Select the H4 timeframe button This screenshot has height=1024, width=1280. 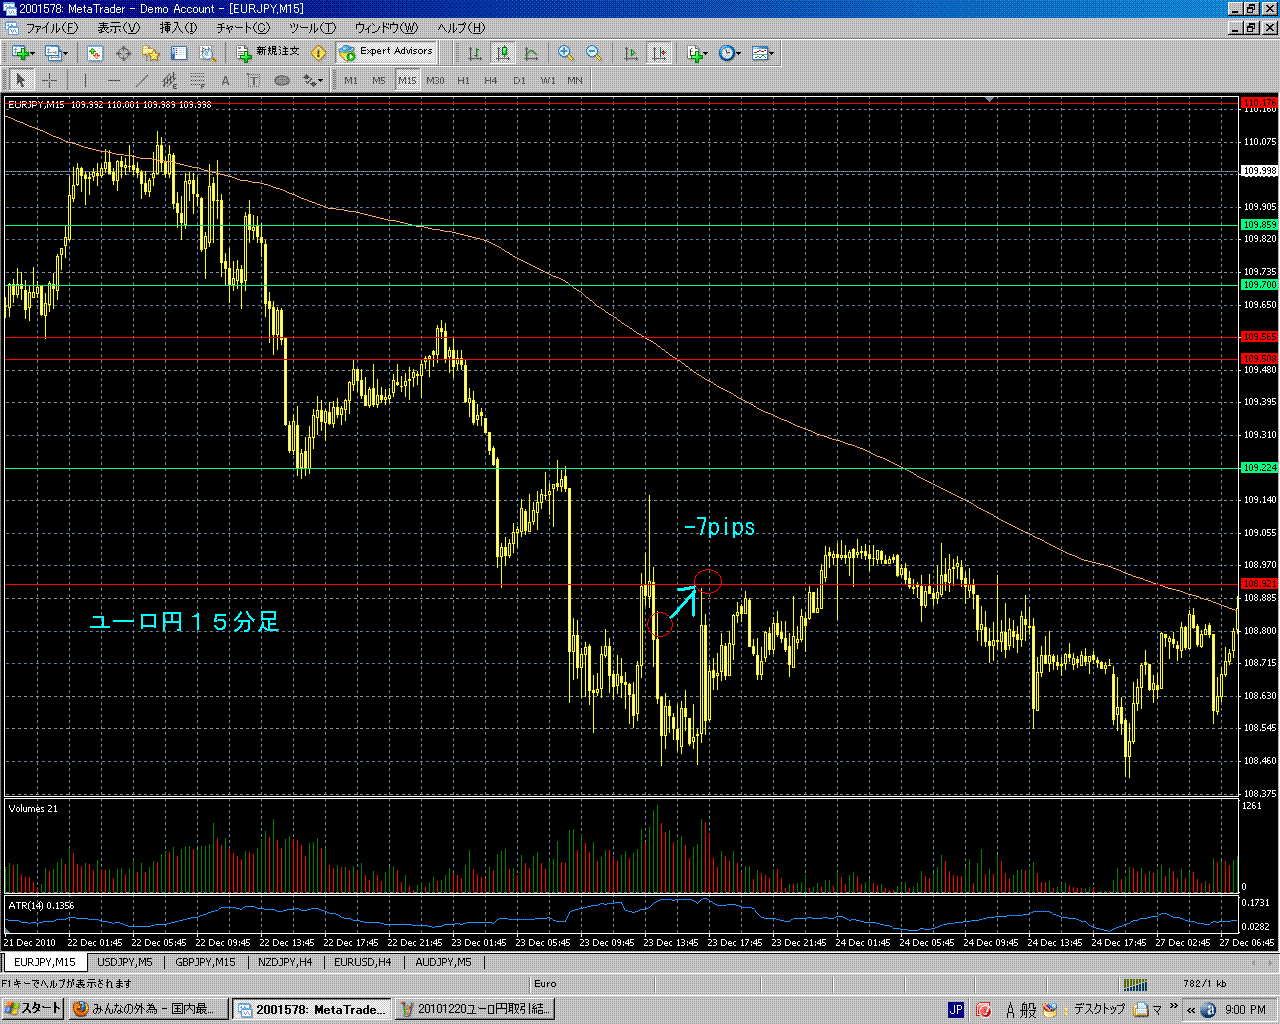click(490, 80)
